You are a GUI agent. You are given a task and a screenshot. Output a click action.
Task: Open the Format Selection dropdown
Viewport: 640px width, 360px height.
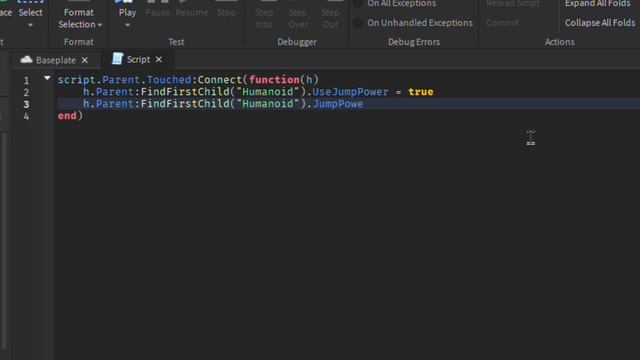[x=80, y=18]
